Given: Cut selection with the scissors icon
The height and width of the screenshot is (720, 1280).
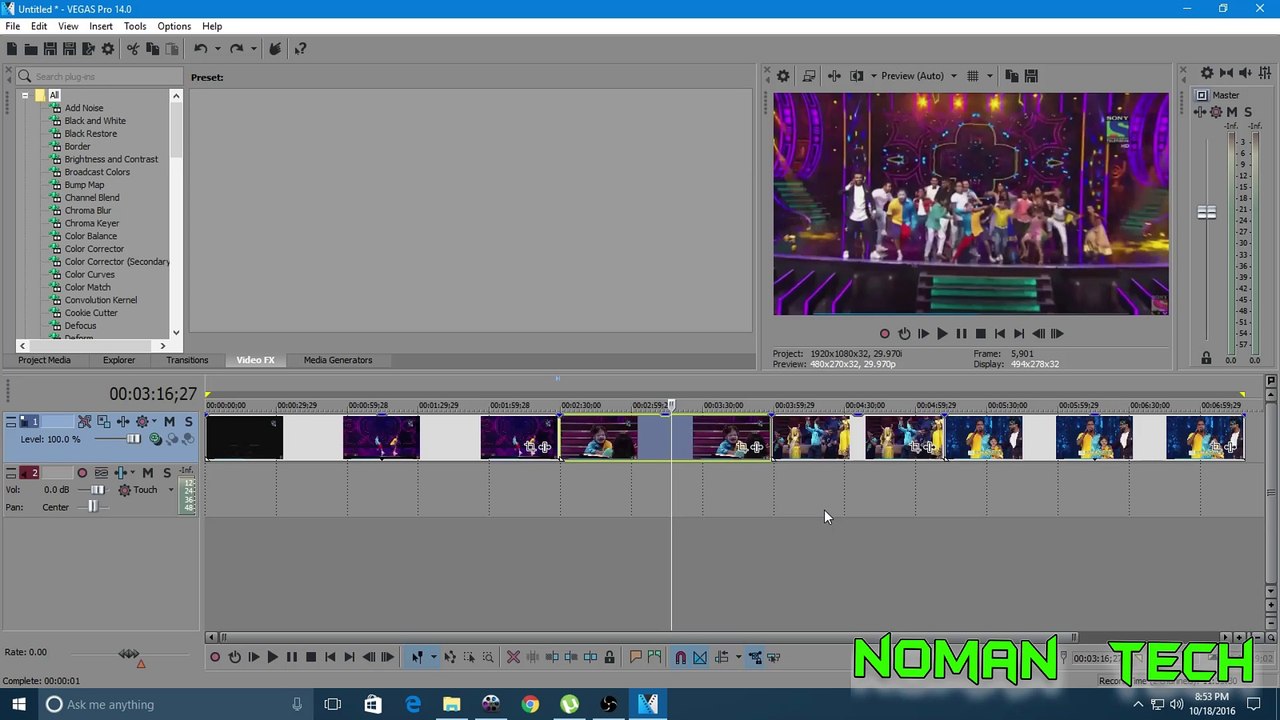Looking at the screenshot, I should 133,49.
